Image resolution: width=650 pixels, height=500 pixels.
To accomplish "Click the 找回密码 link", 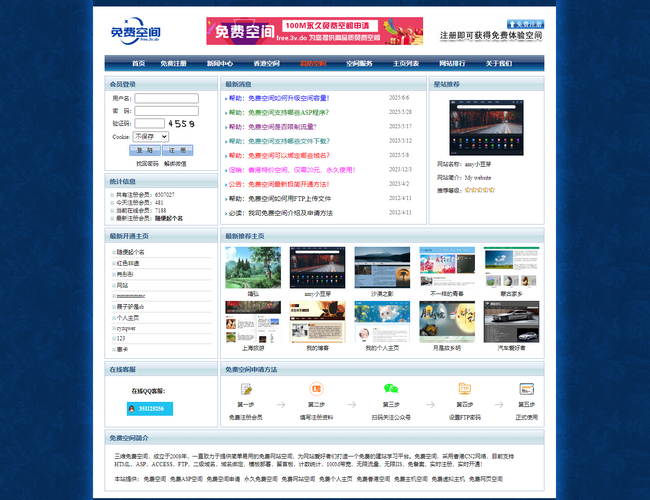I will point(147,163).
